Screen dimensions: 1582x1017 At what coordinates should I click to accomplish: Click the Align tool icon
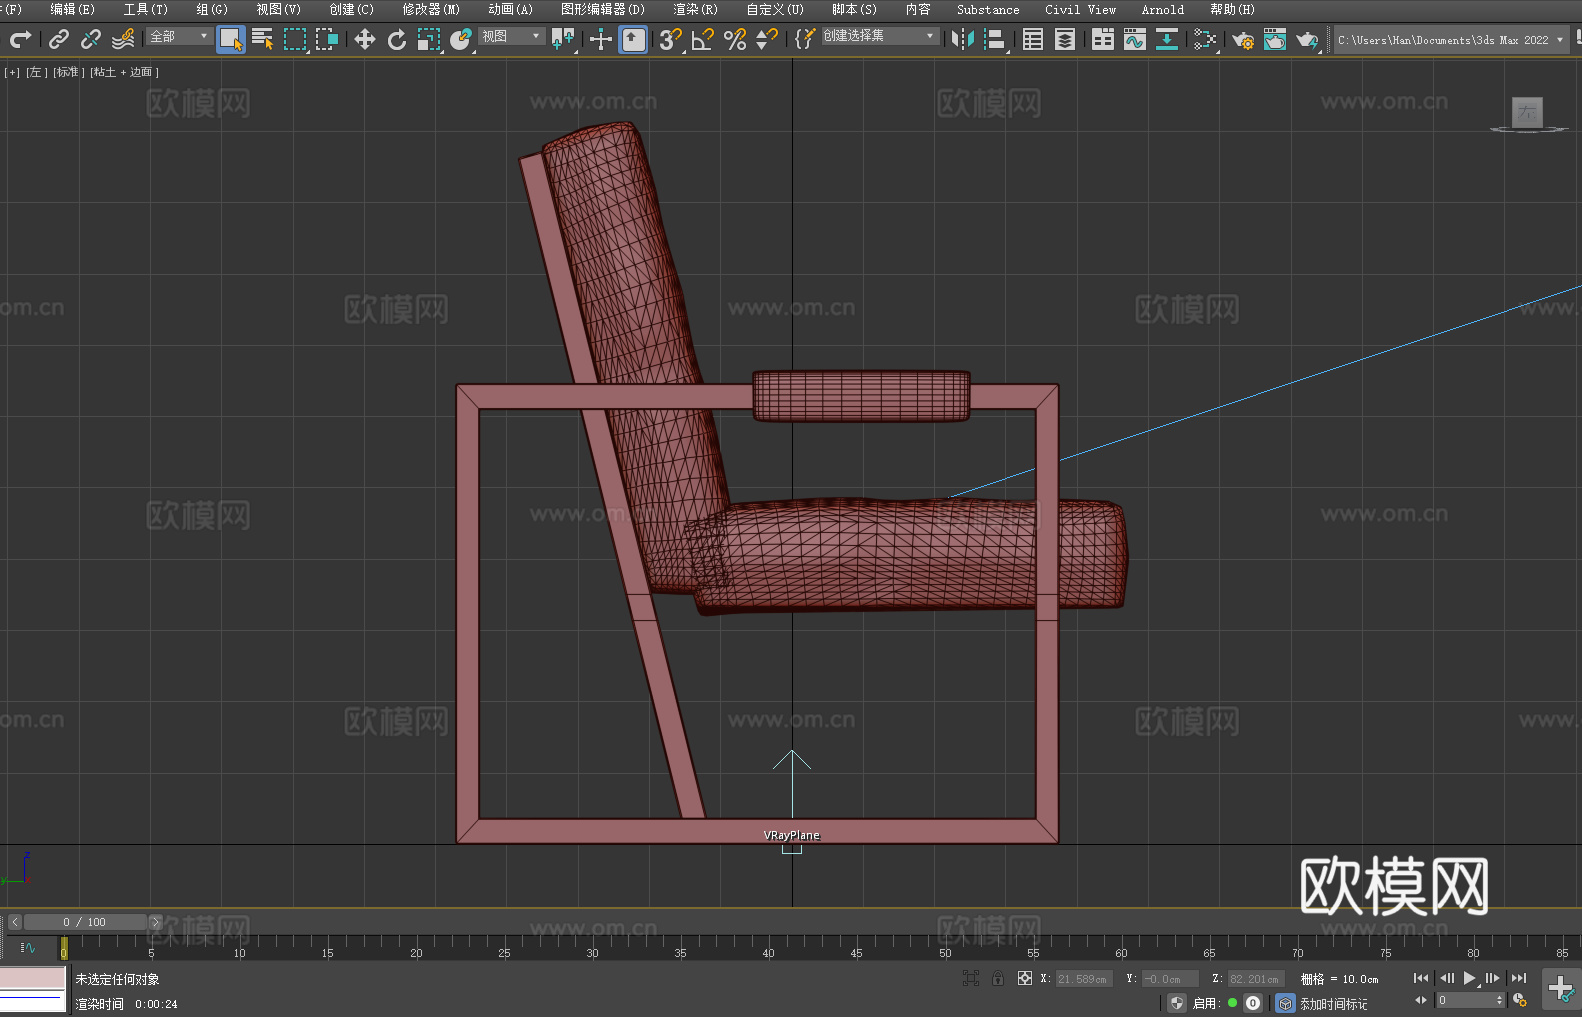coord(995,39)
